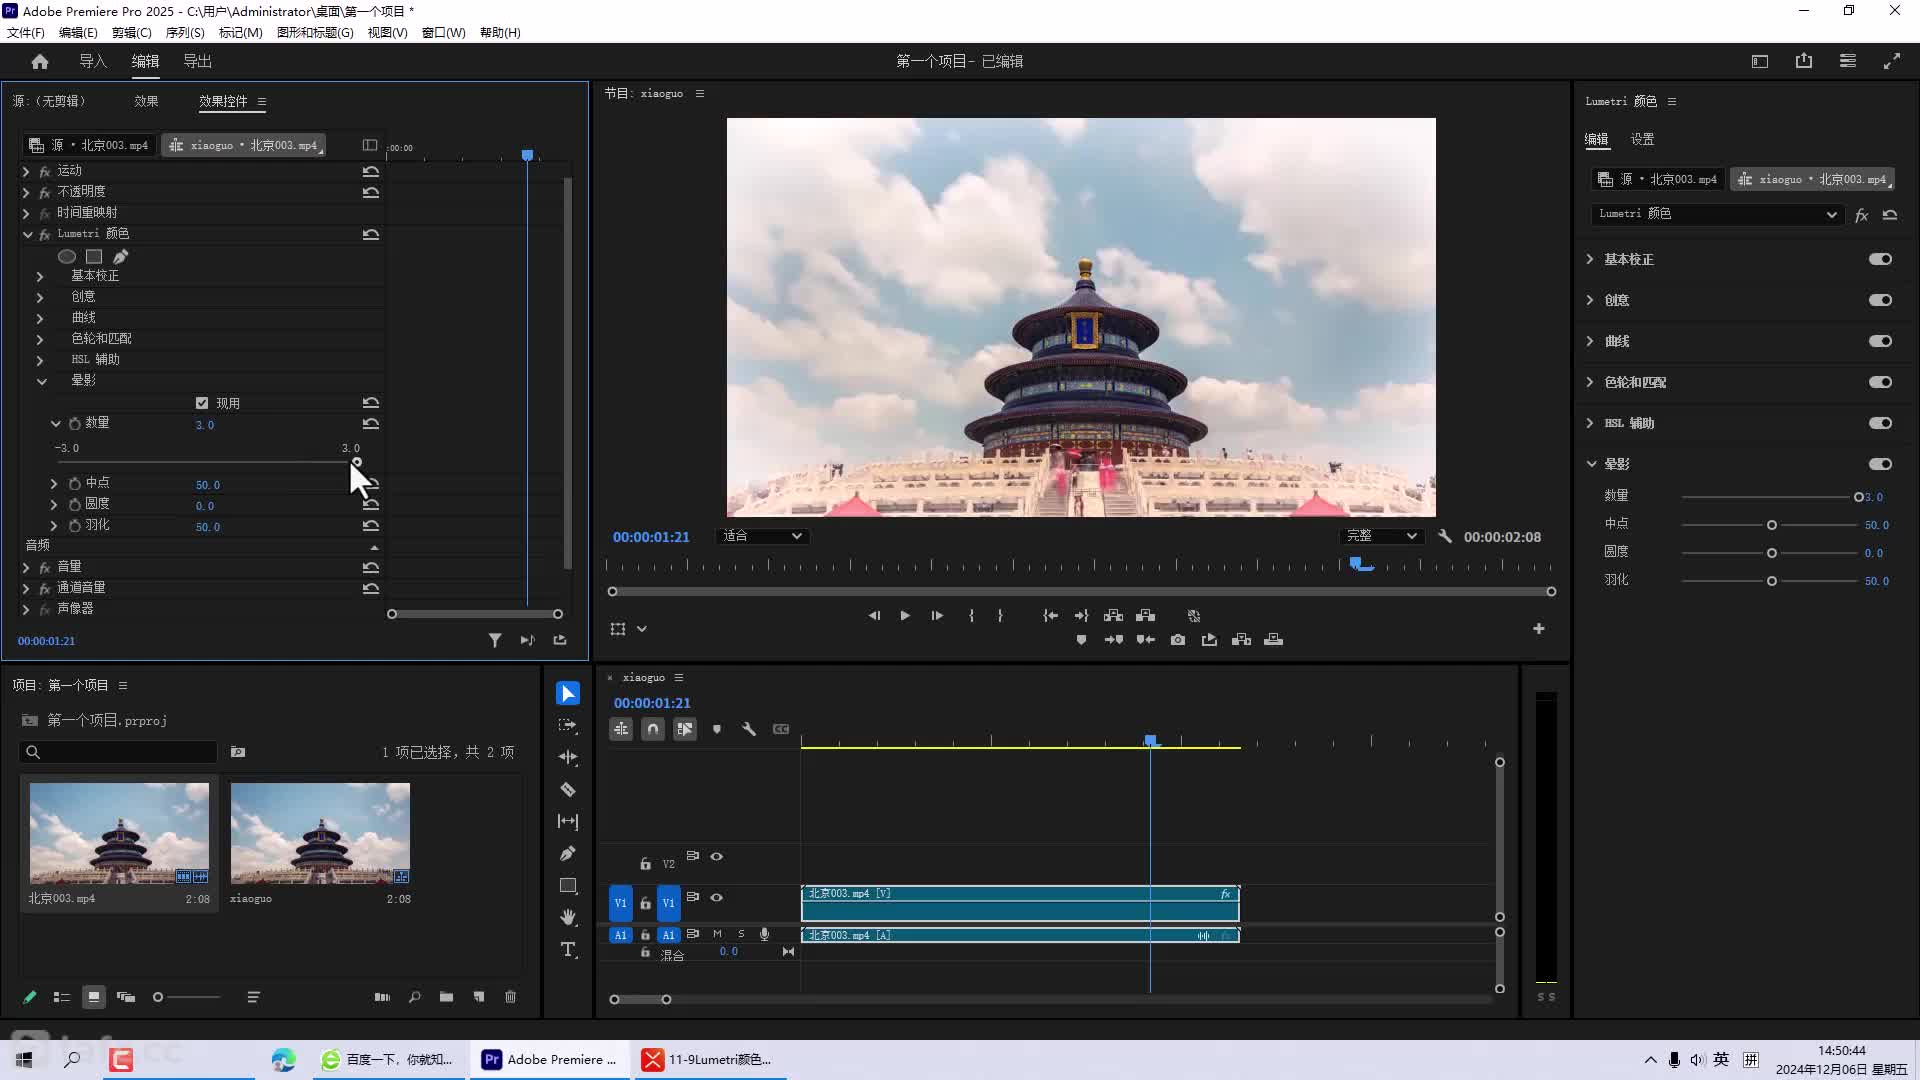Screen dimensions: 1920x1080
Task: Open 序列(S) menu
Action: [185, 32]
